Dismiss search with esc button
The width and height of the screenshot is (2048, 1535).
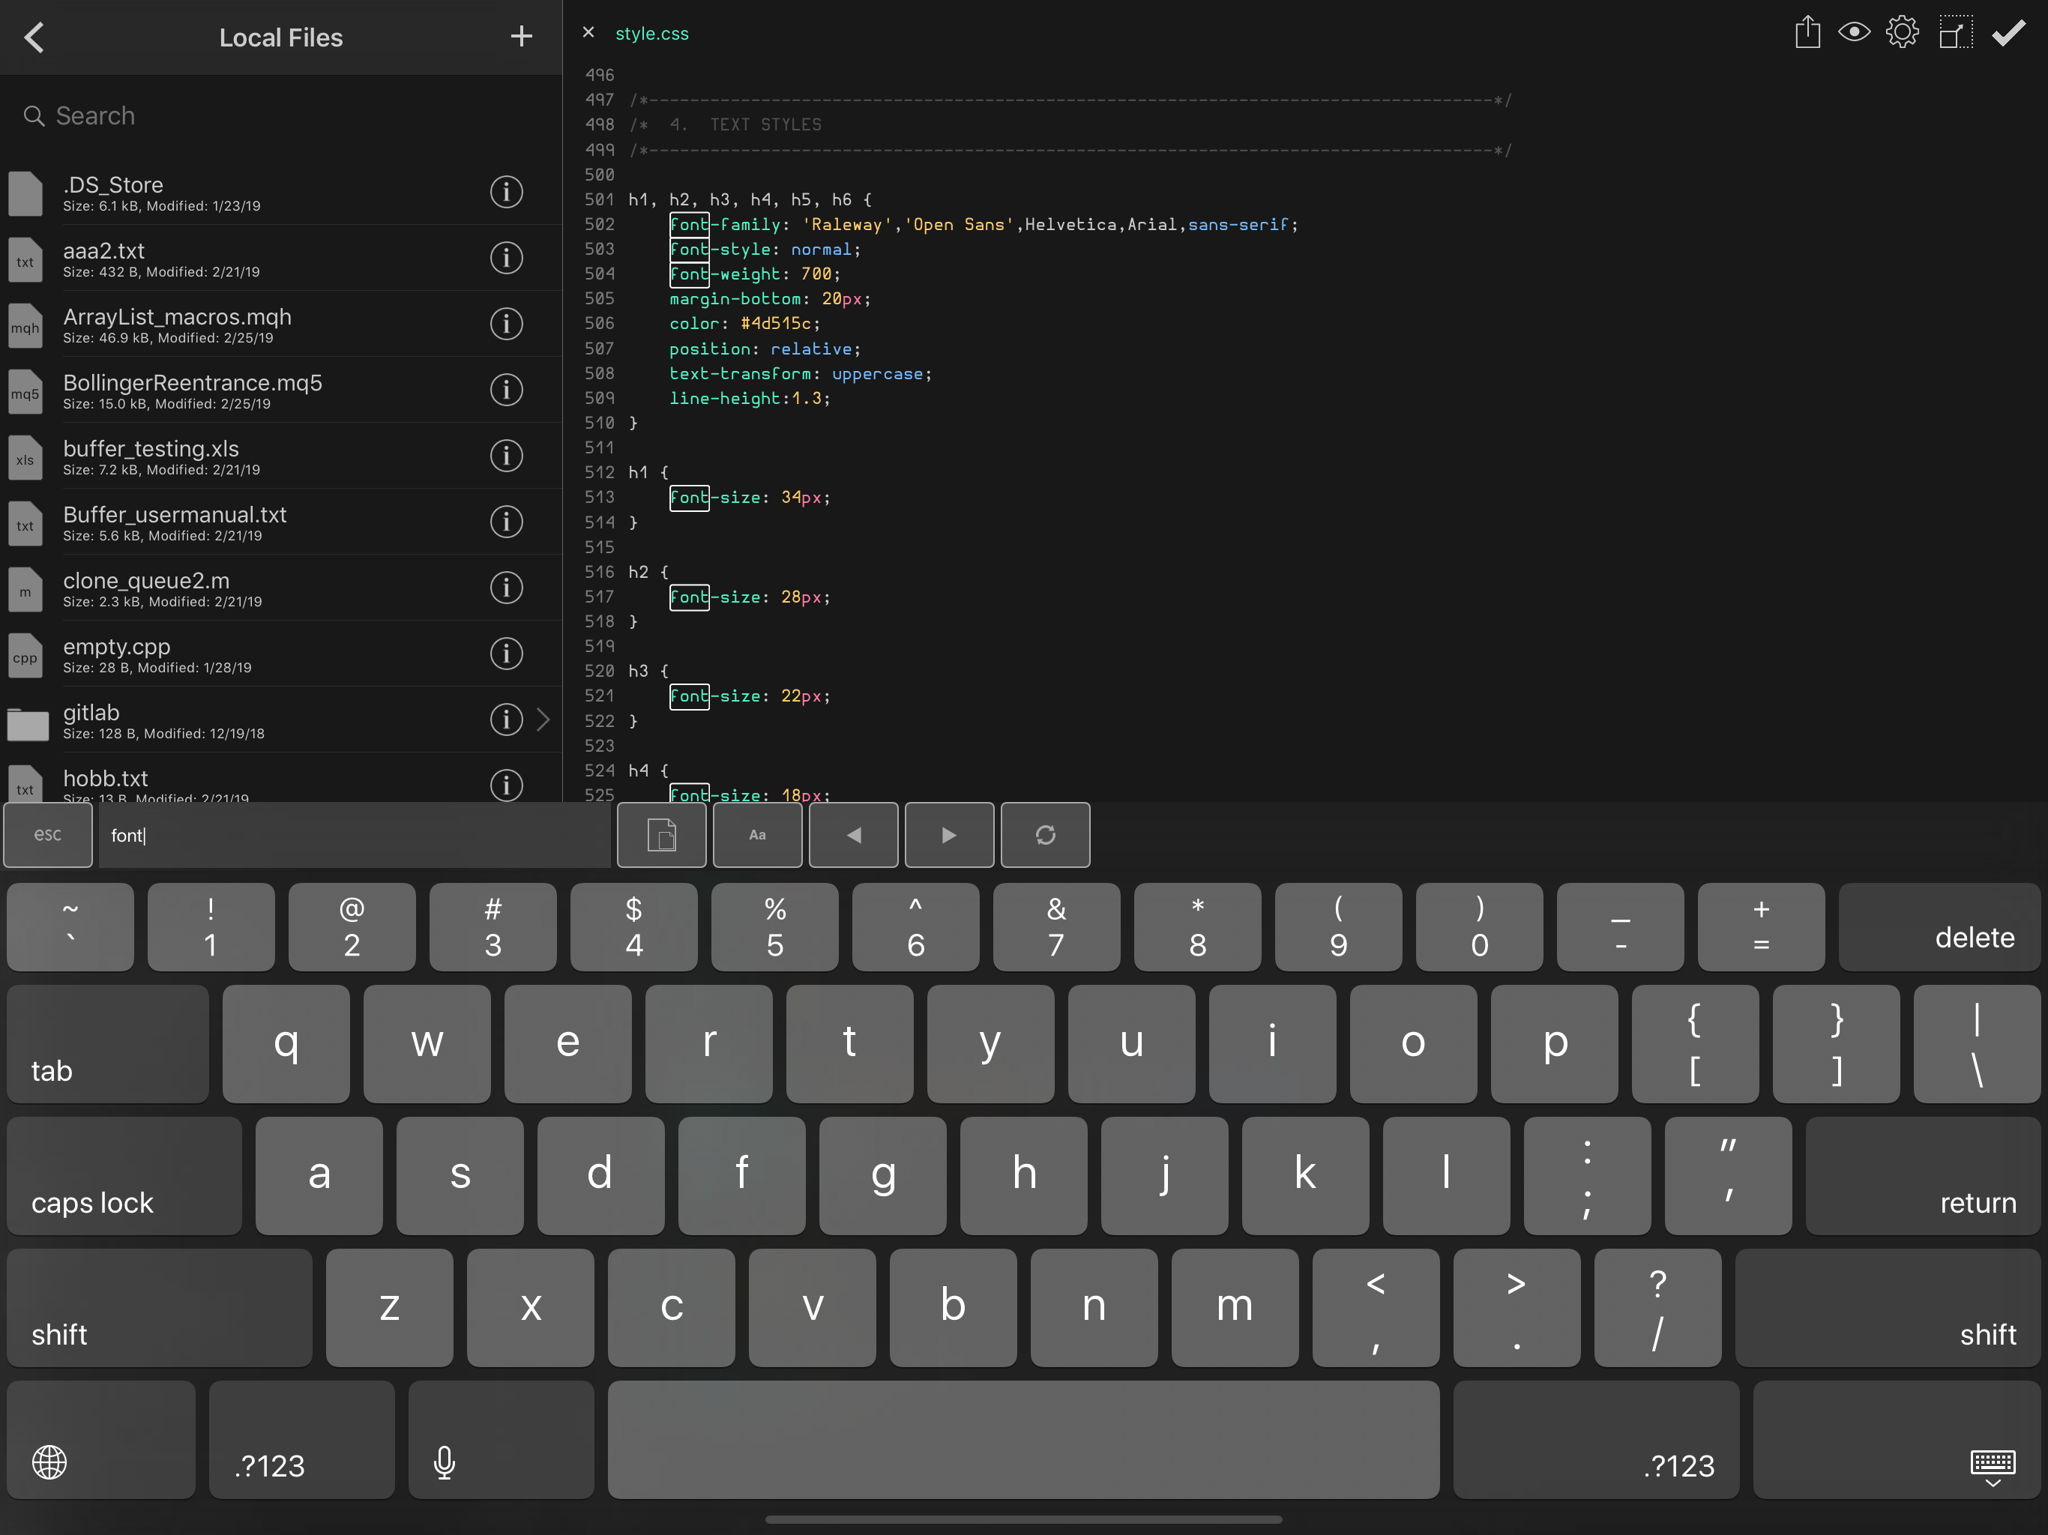click(x=48, y=835)
